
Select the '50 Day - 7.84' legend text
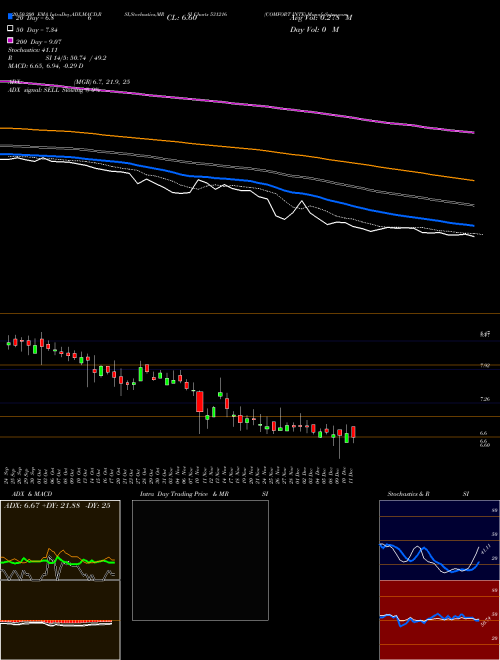[x=37, y=30]
